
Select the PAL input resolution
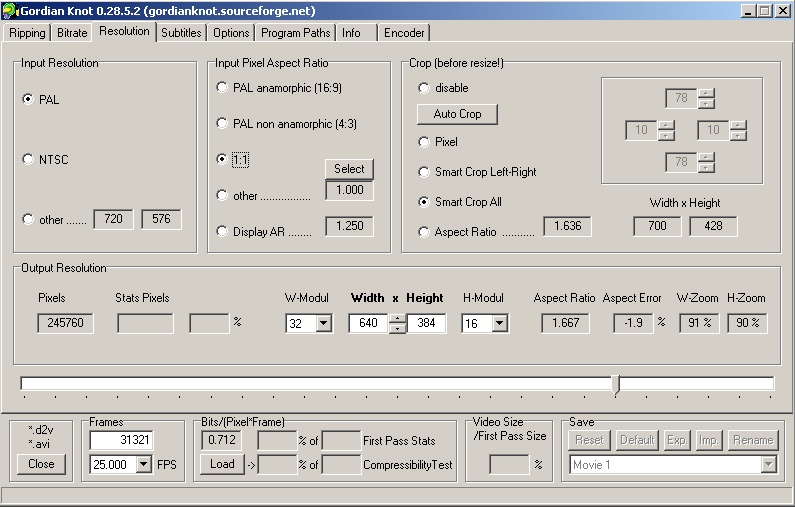click(x=28, y=99)
